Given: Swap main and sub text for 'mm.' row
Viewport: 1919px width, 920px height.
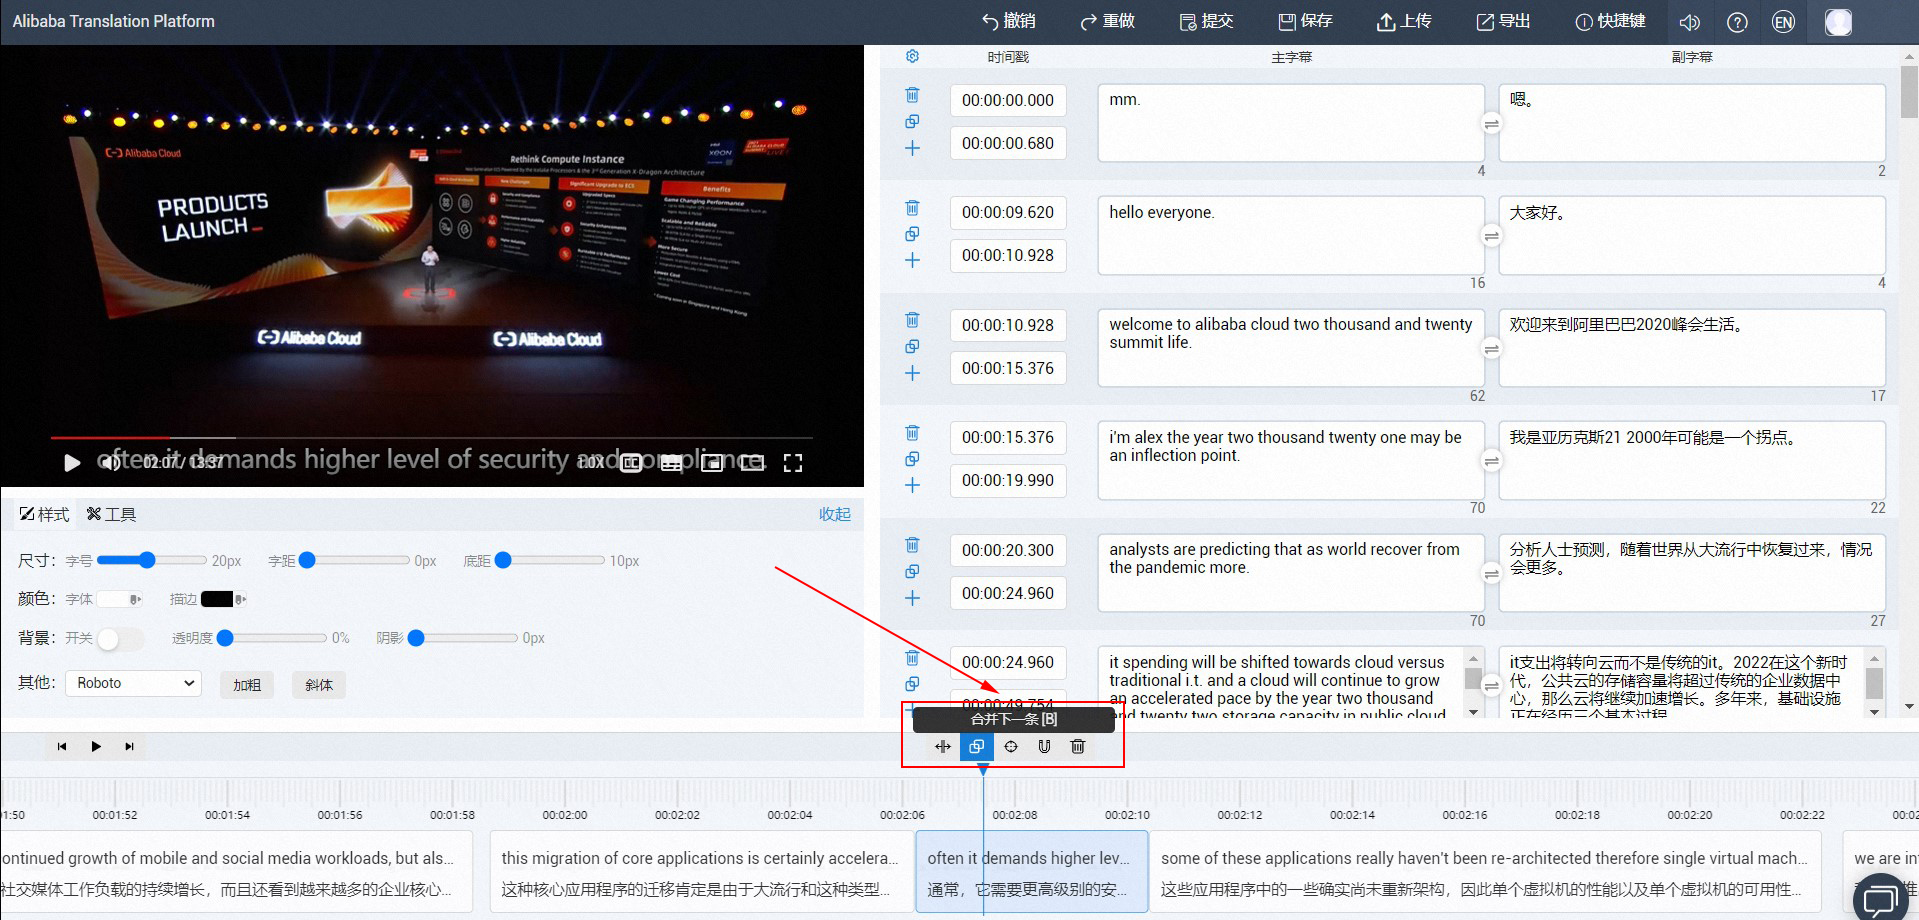Looking at the screenshot, I should click(x=1491, y=124).
